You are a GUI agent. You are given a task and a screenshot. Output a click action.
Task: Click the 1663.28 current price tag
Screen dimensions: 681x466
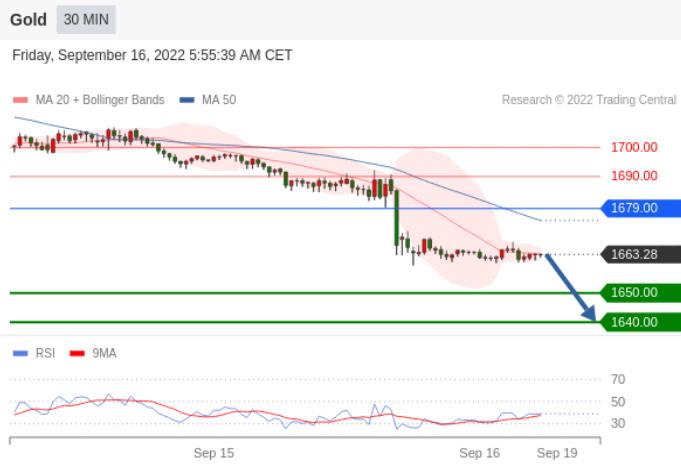click(x=641, y=254)
